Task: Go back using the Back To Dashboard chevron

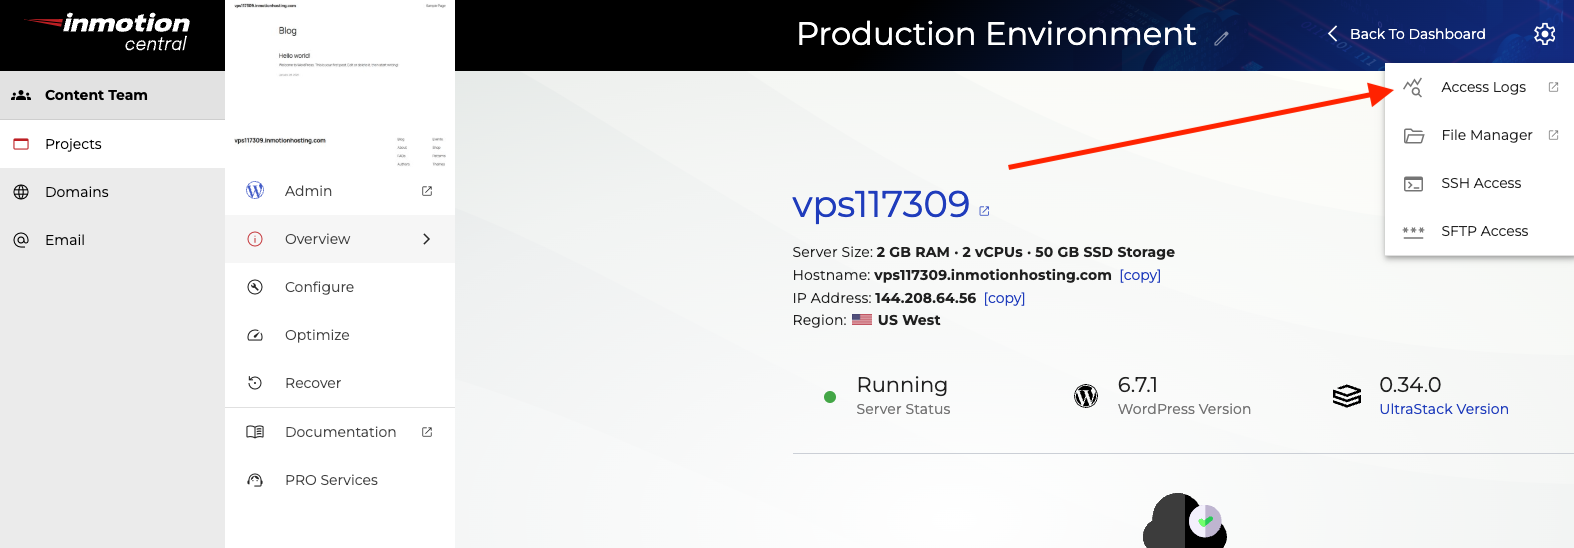Action: coord(1332,34)
